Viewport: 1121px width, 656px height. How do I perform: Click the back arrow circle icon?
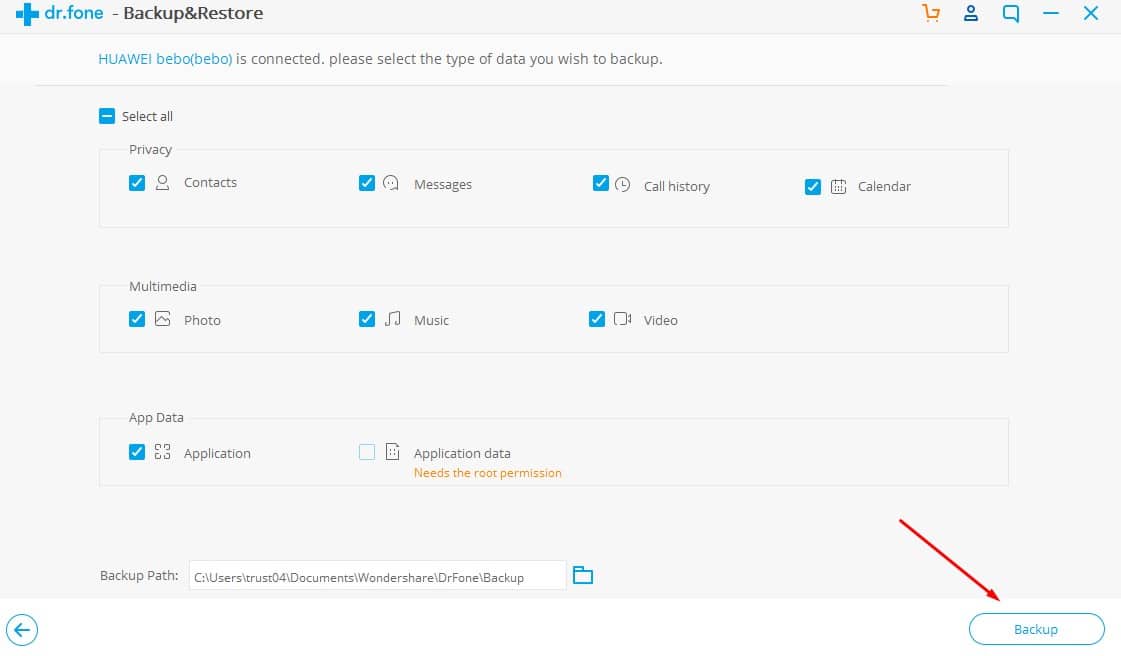22,630
